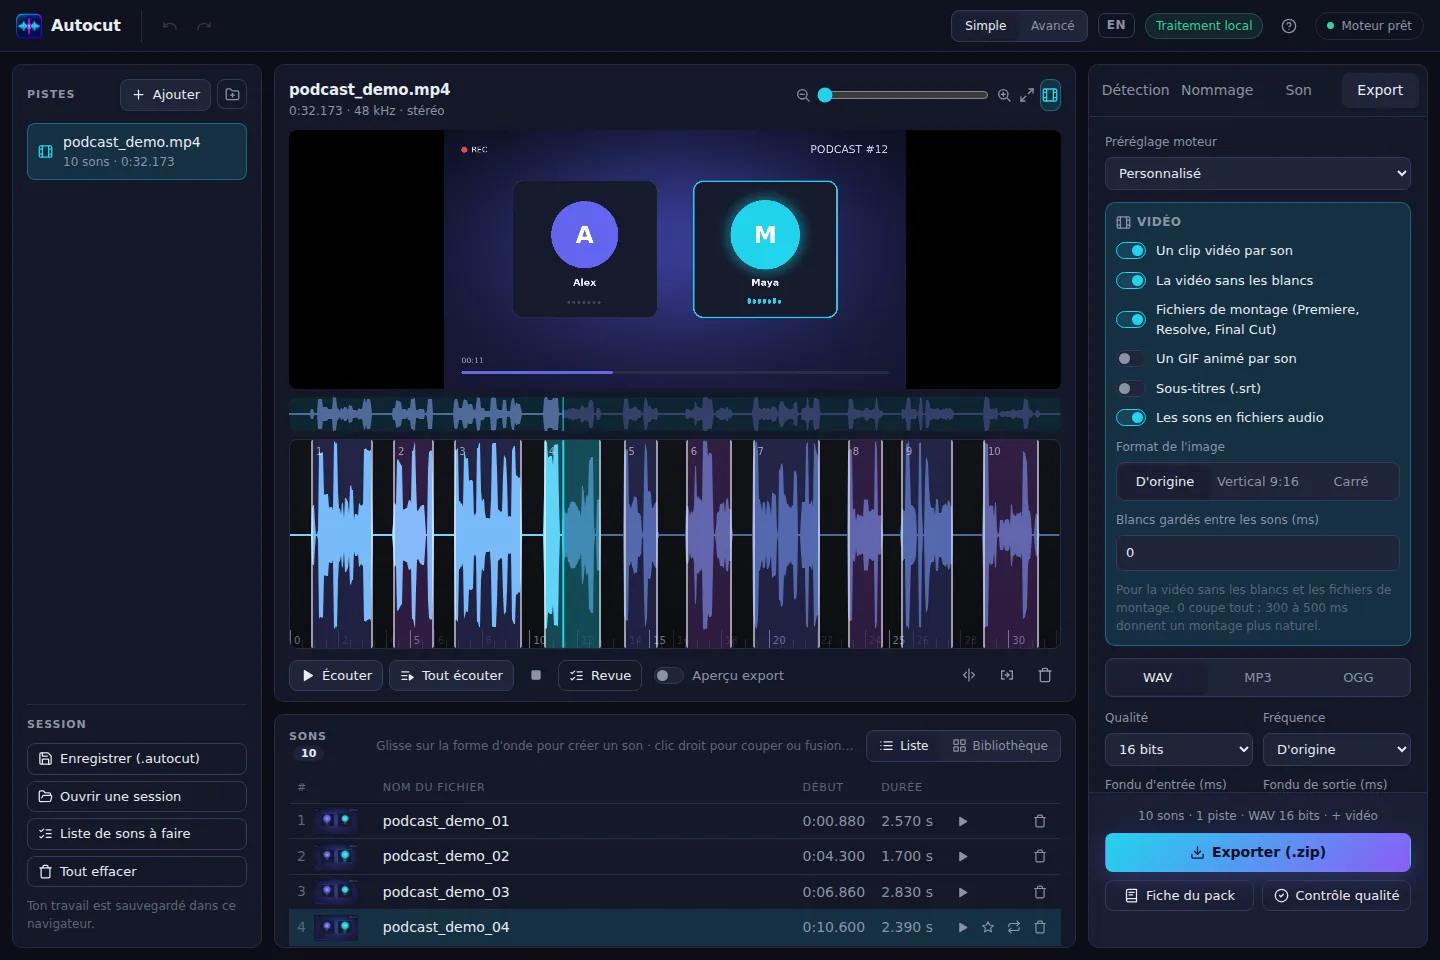Switch to the Nommage tab
This screenshot has height=960, width=1440.
(1217, 90)
